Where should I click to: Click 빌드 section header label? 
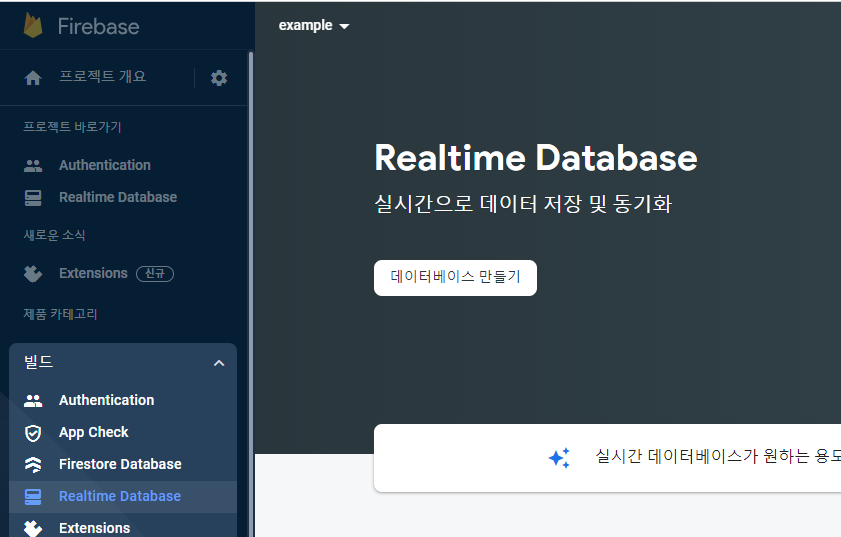(x=38, y=362)
